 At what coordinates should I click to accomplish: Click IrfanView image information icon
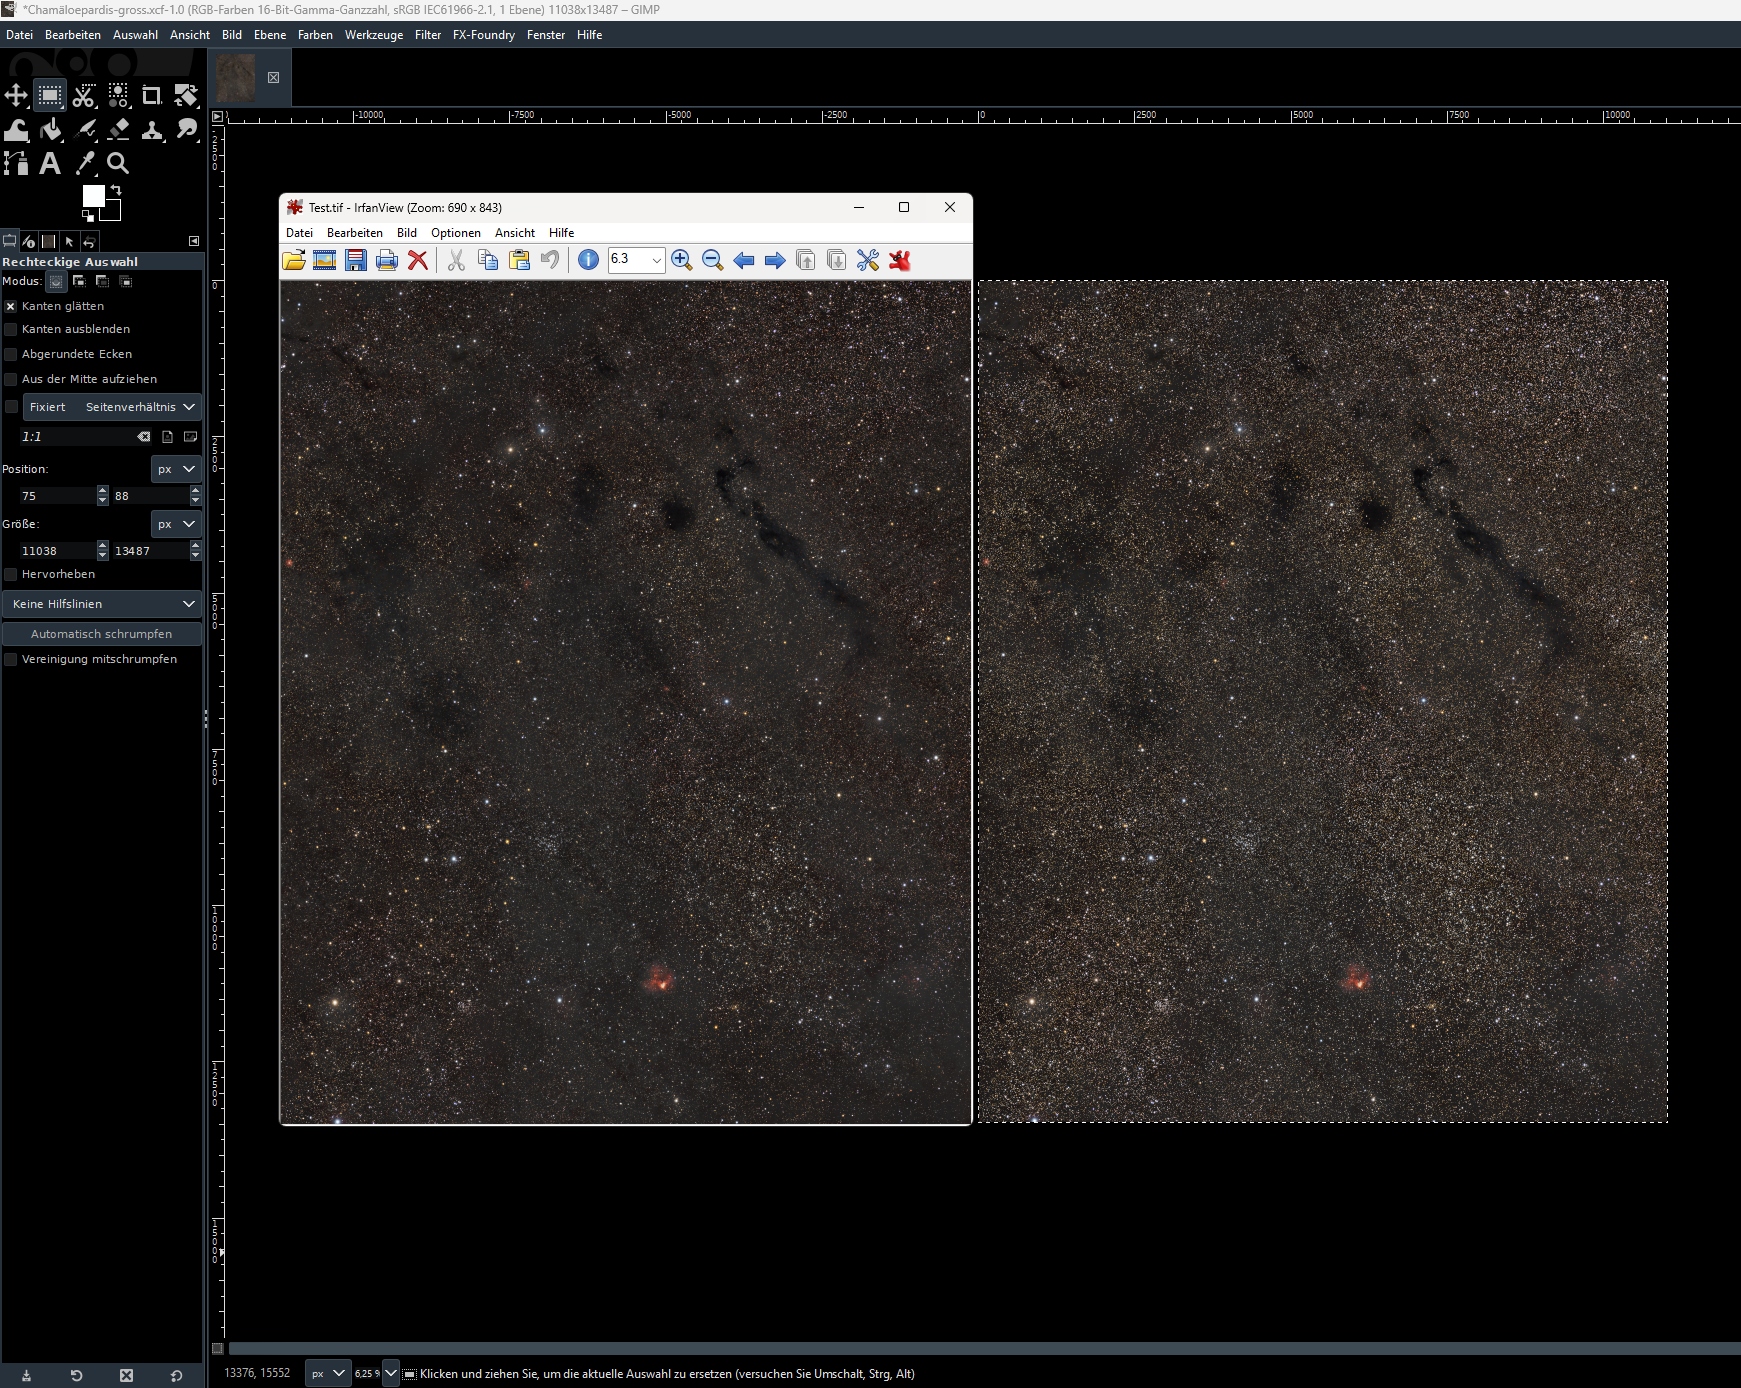tap(588, 260)
